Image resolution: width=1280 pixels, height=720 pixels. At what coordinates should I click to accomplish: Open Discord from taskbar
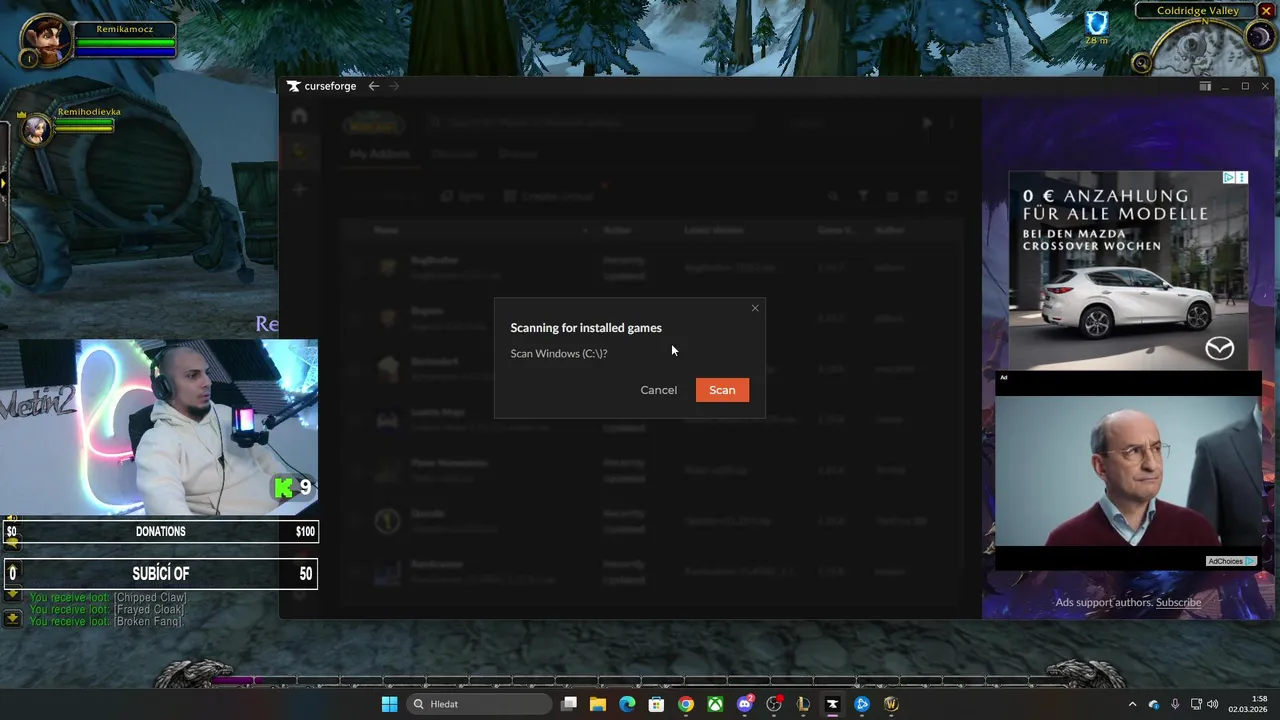click(744, 704)
